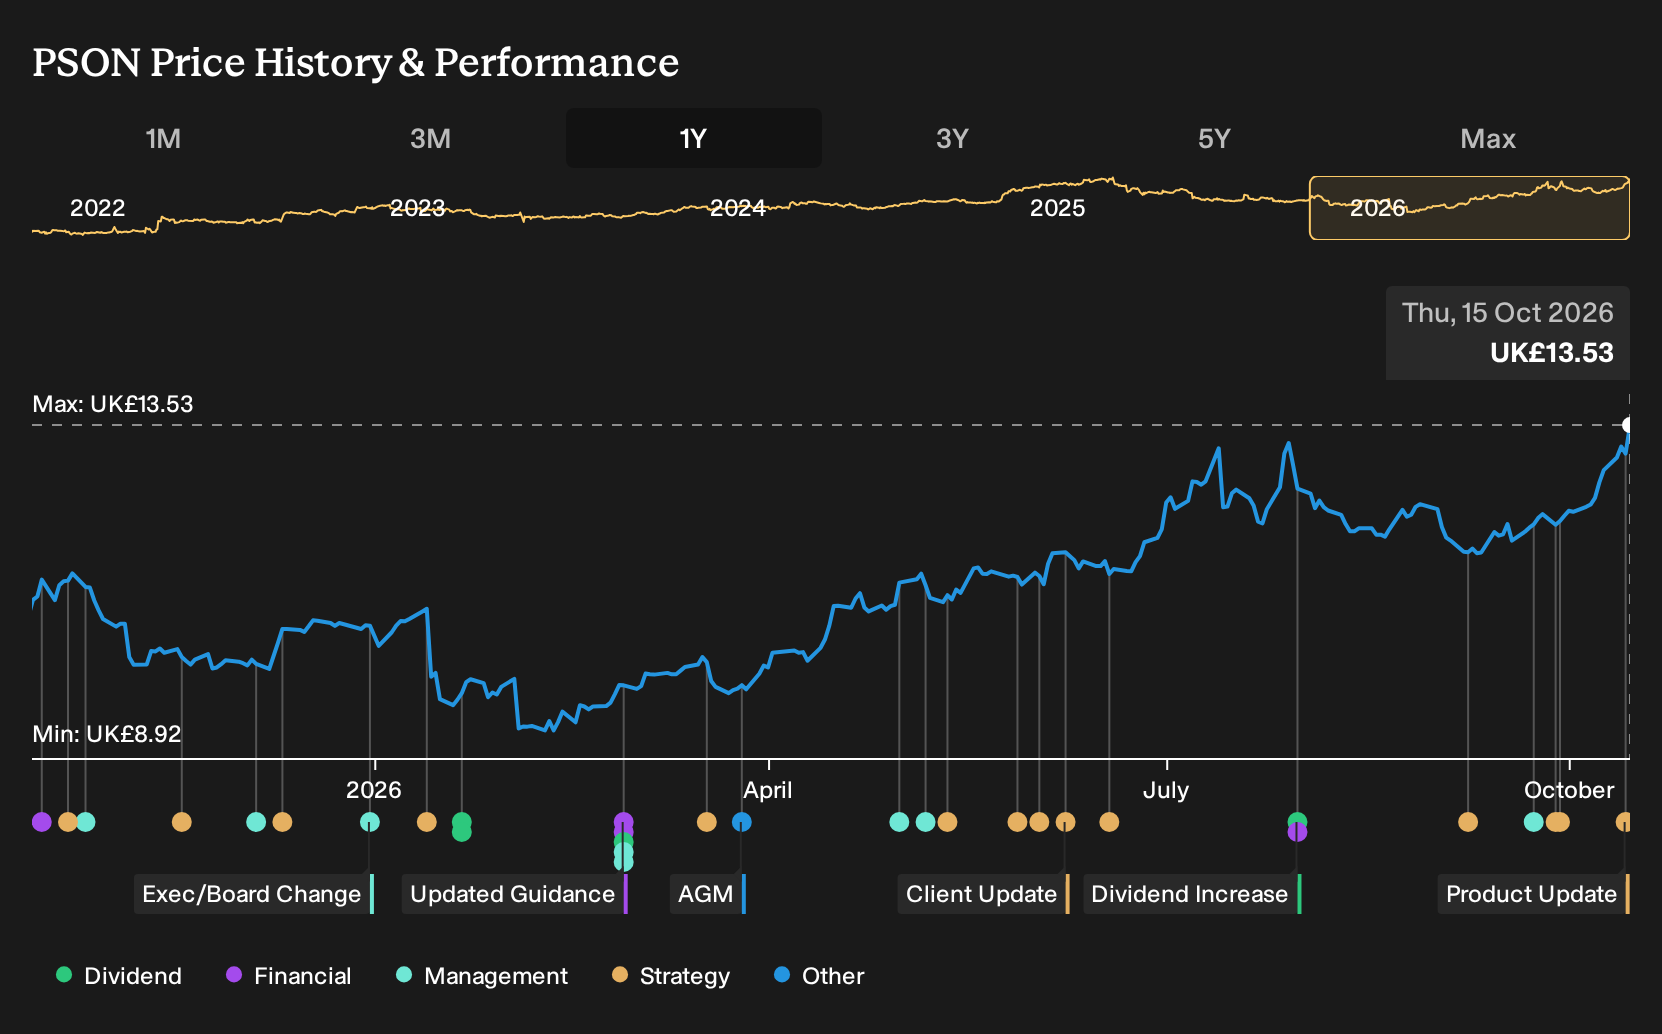The height and width of the screenshot is (1034, 1662).
Task: Select the 1M time range tab
Action: (x=163, y=138)
